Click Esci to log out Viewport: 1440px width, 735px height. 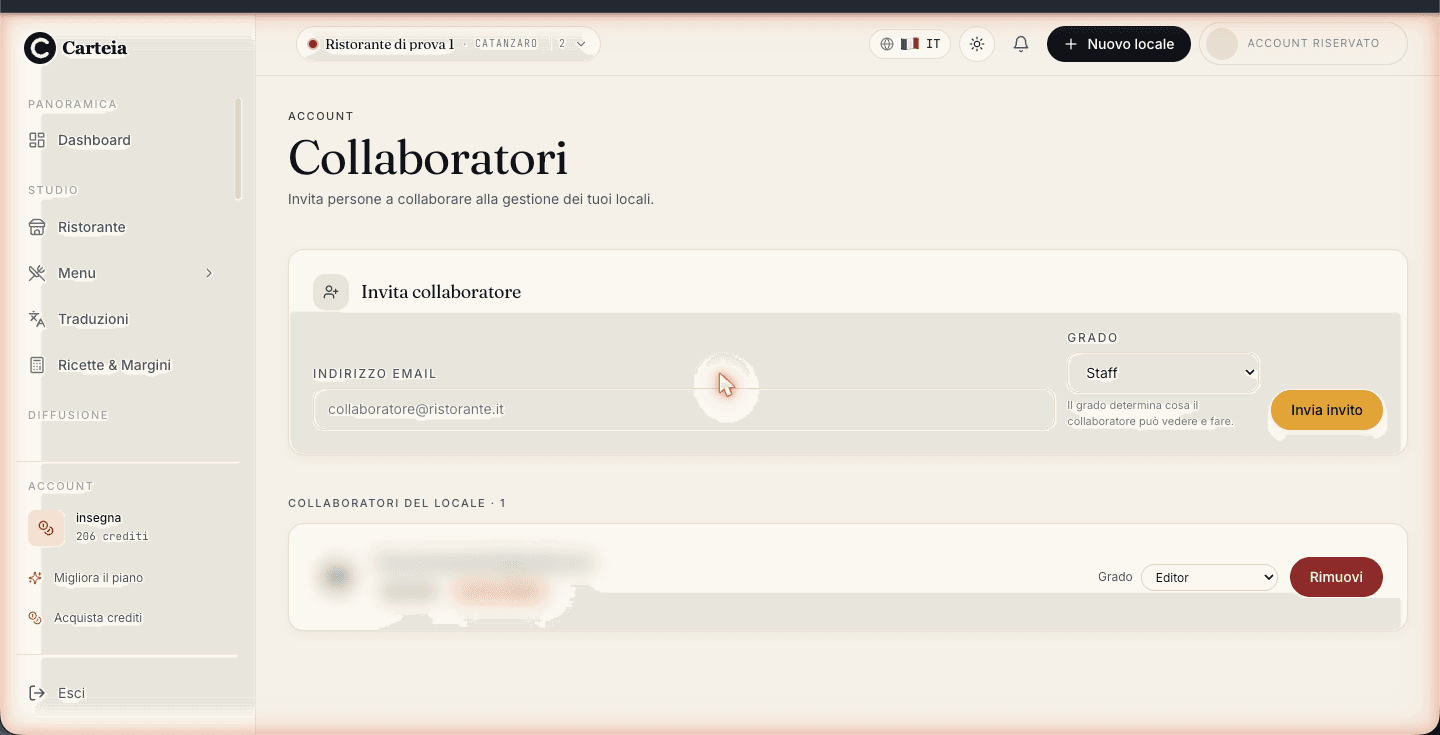tap(71, 693)
